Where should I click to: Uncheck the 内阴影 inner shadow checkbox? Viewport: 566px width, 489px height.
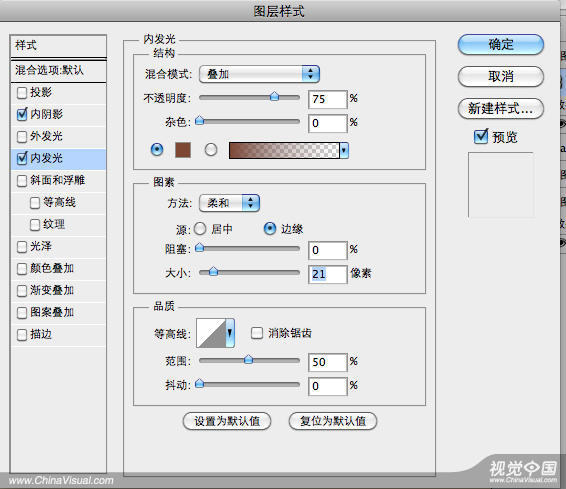tap(22, 114)
